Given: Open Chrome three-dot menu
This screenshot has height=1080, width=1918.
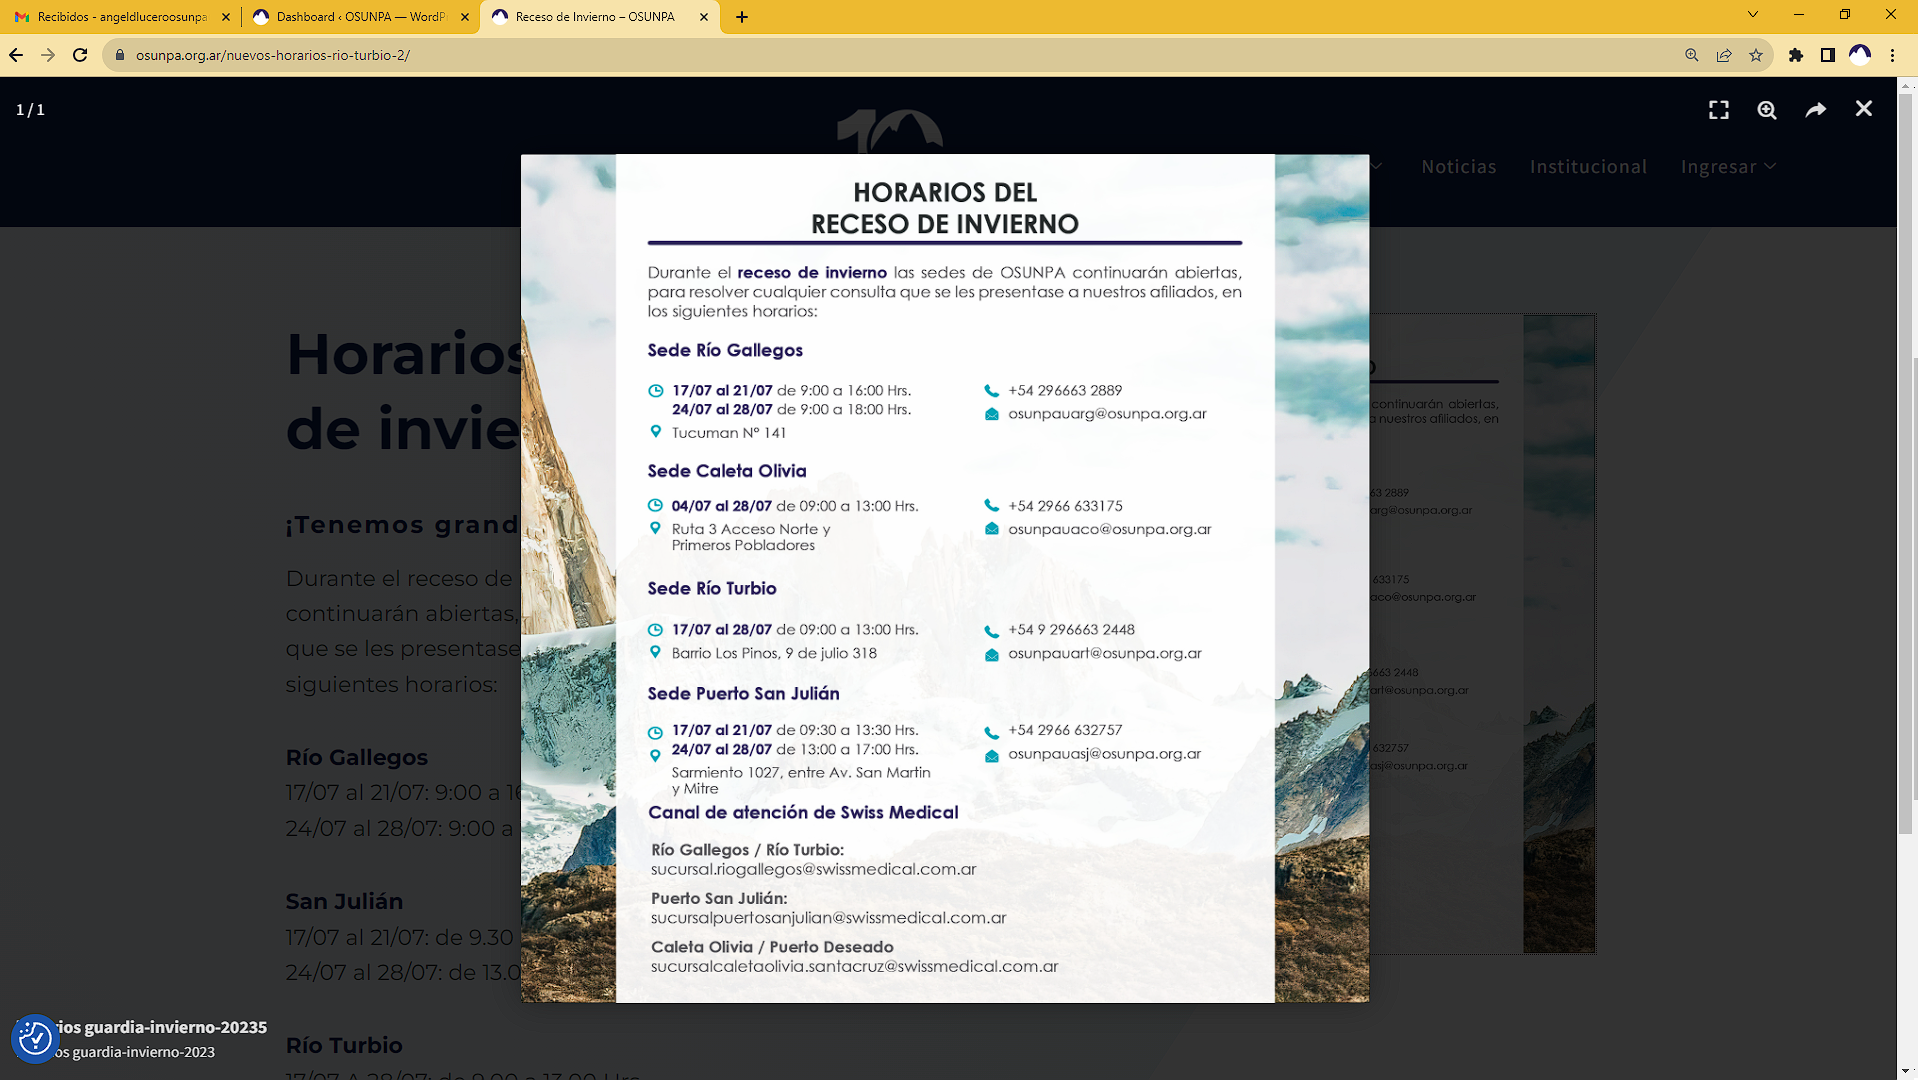Looking at the screenshot, I should [x=1892, y=55].
